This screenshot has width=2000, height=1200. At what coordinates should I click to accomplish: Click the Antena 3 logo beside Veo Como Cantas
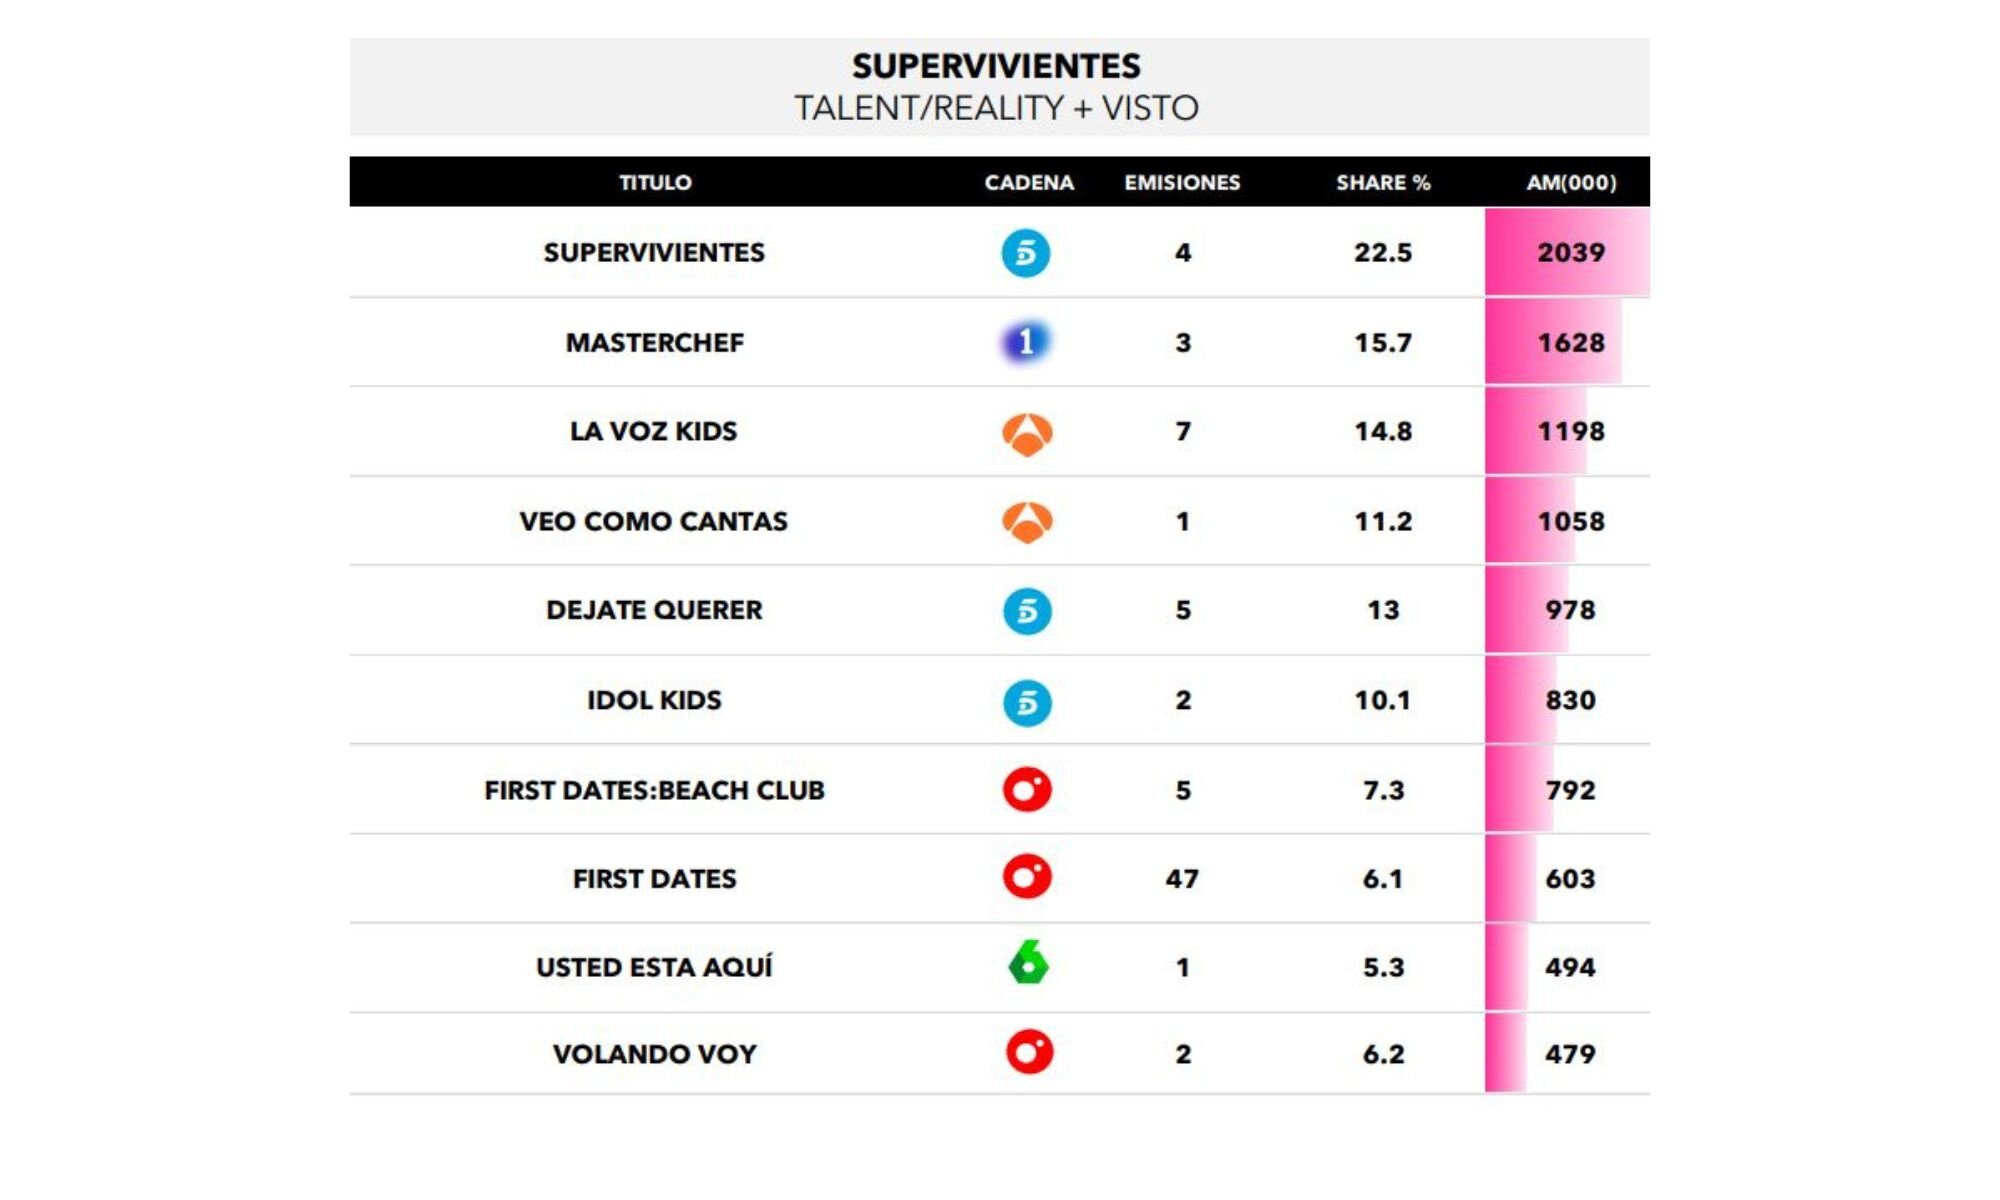[1027, 521]
